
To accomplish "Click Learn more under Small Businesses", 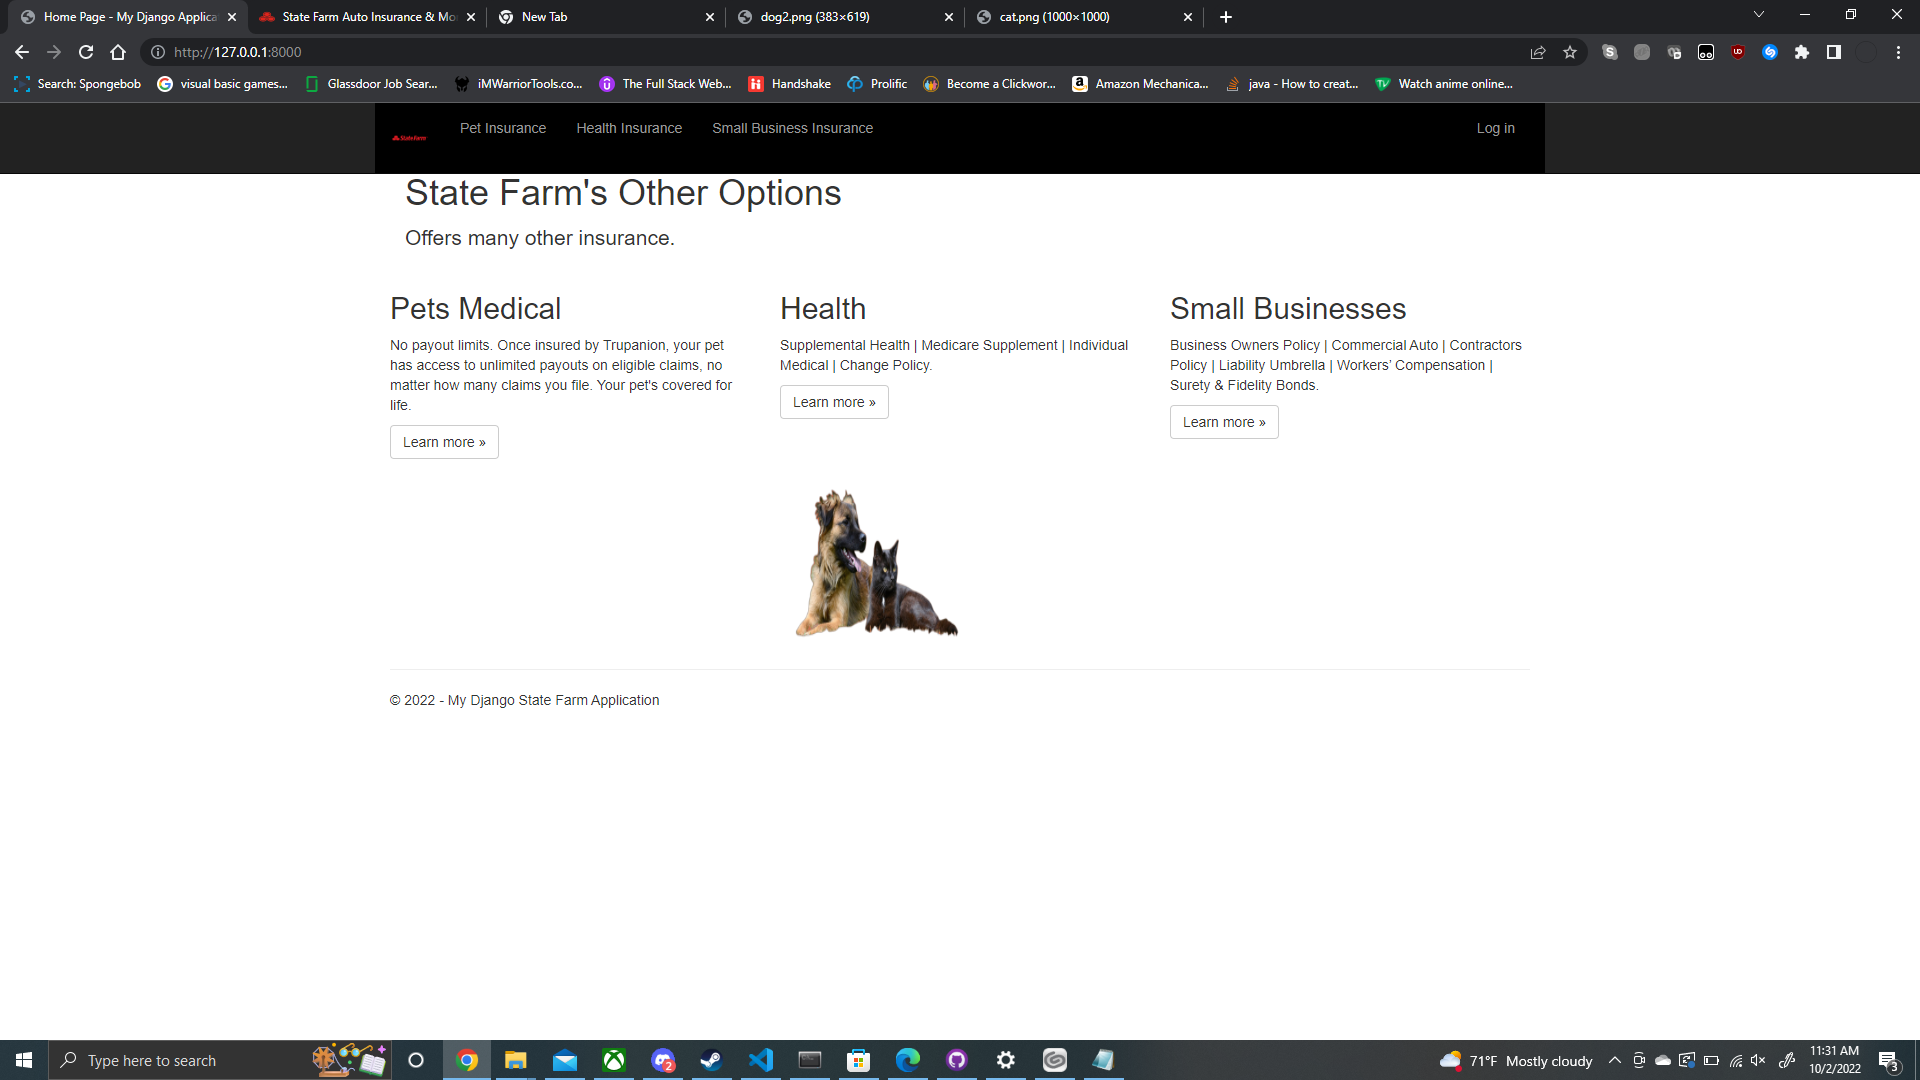I will click(x=1224, y=422).
